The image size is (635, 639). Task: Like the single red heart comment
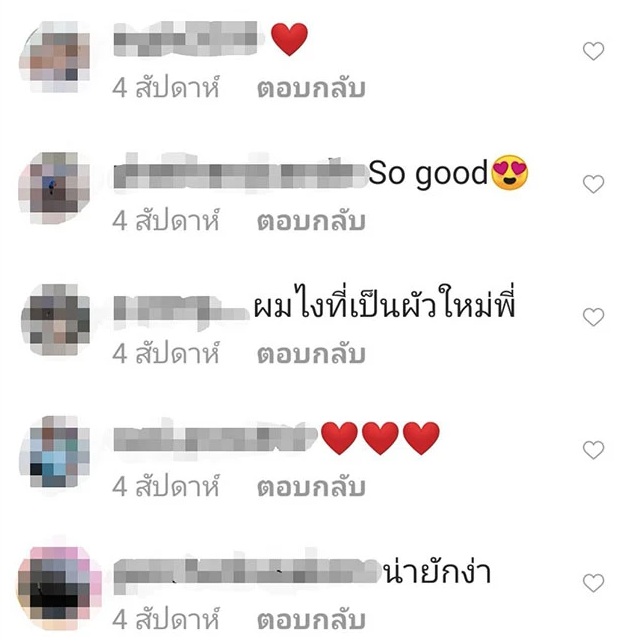[593, 51]
